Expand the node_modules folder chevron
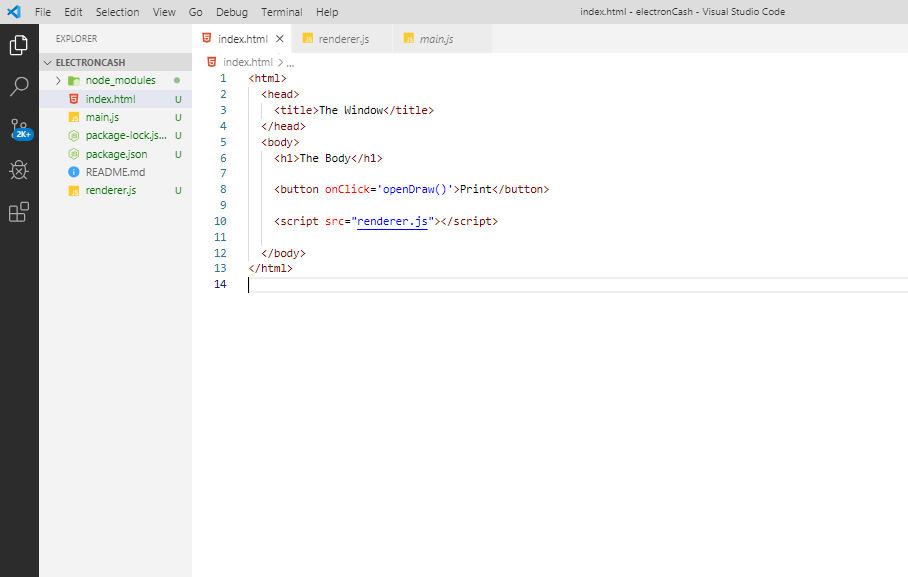908x577 pixels. pos(58,81)
